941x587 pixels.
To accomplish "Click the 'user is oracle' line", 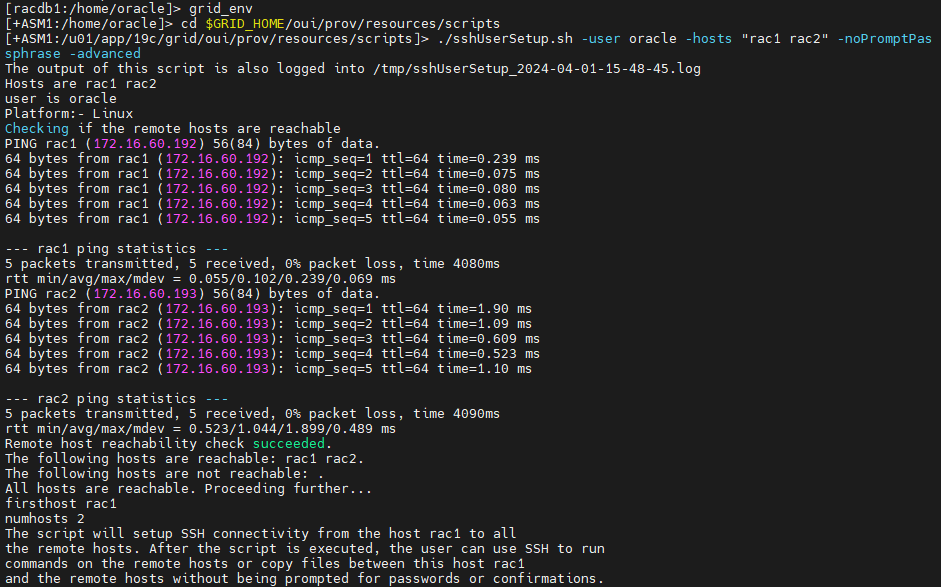I will coord(61,99).
